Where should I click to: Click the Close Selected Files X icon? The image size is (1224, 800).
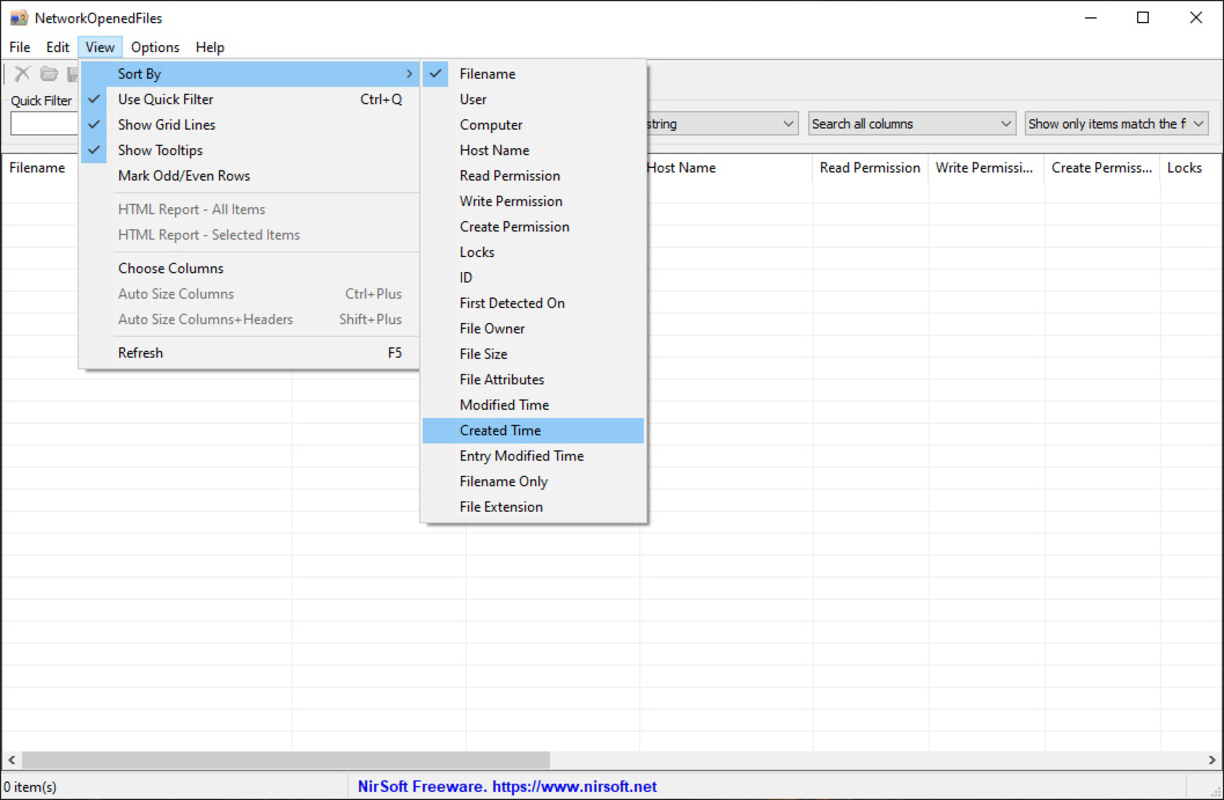[x=22, y=74]
